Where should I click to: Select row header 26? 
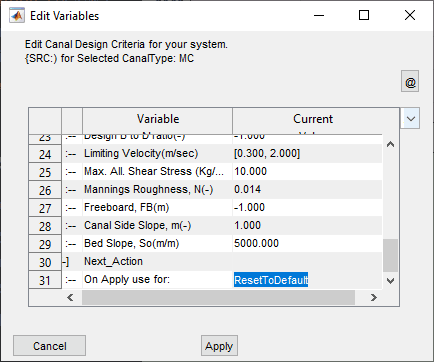coord(45,190)
